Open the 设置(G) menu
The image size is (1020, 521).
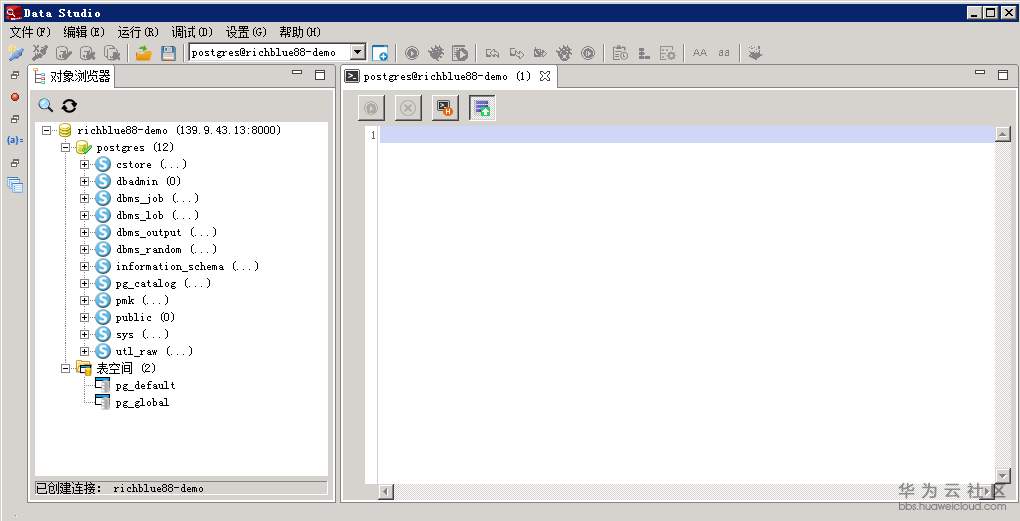pos(246,32)
